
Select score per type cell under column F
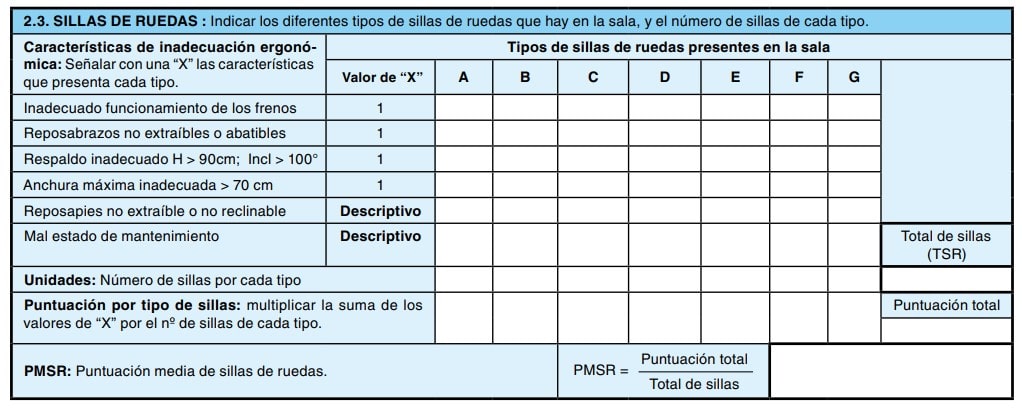[x=798, y=318]
